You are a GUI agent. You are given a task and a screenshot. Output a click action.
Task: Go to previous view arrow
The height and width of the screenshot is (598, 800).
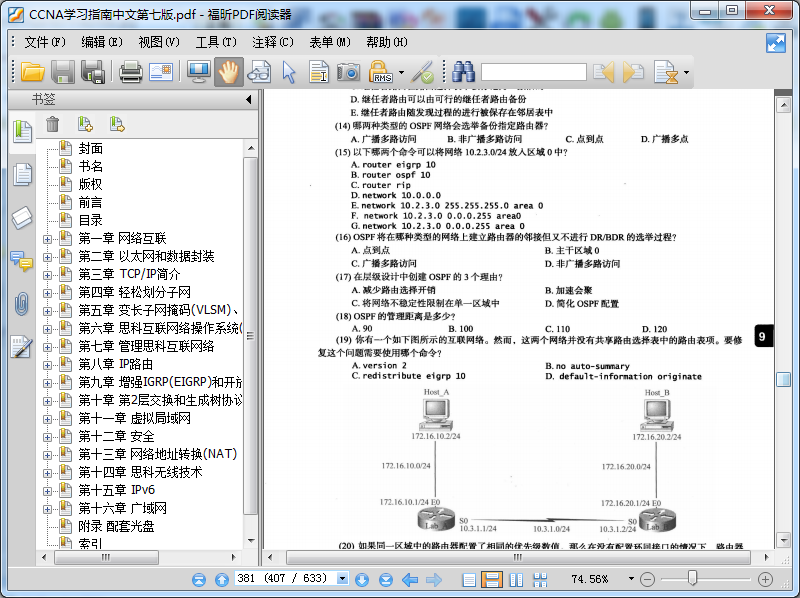410,580
